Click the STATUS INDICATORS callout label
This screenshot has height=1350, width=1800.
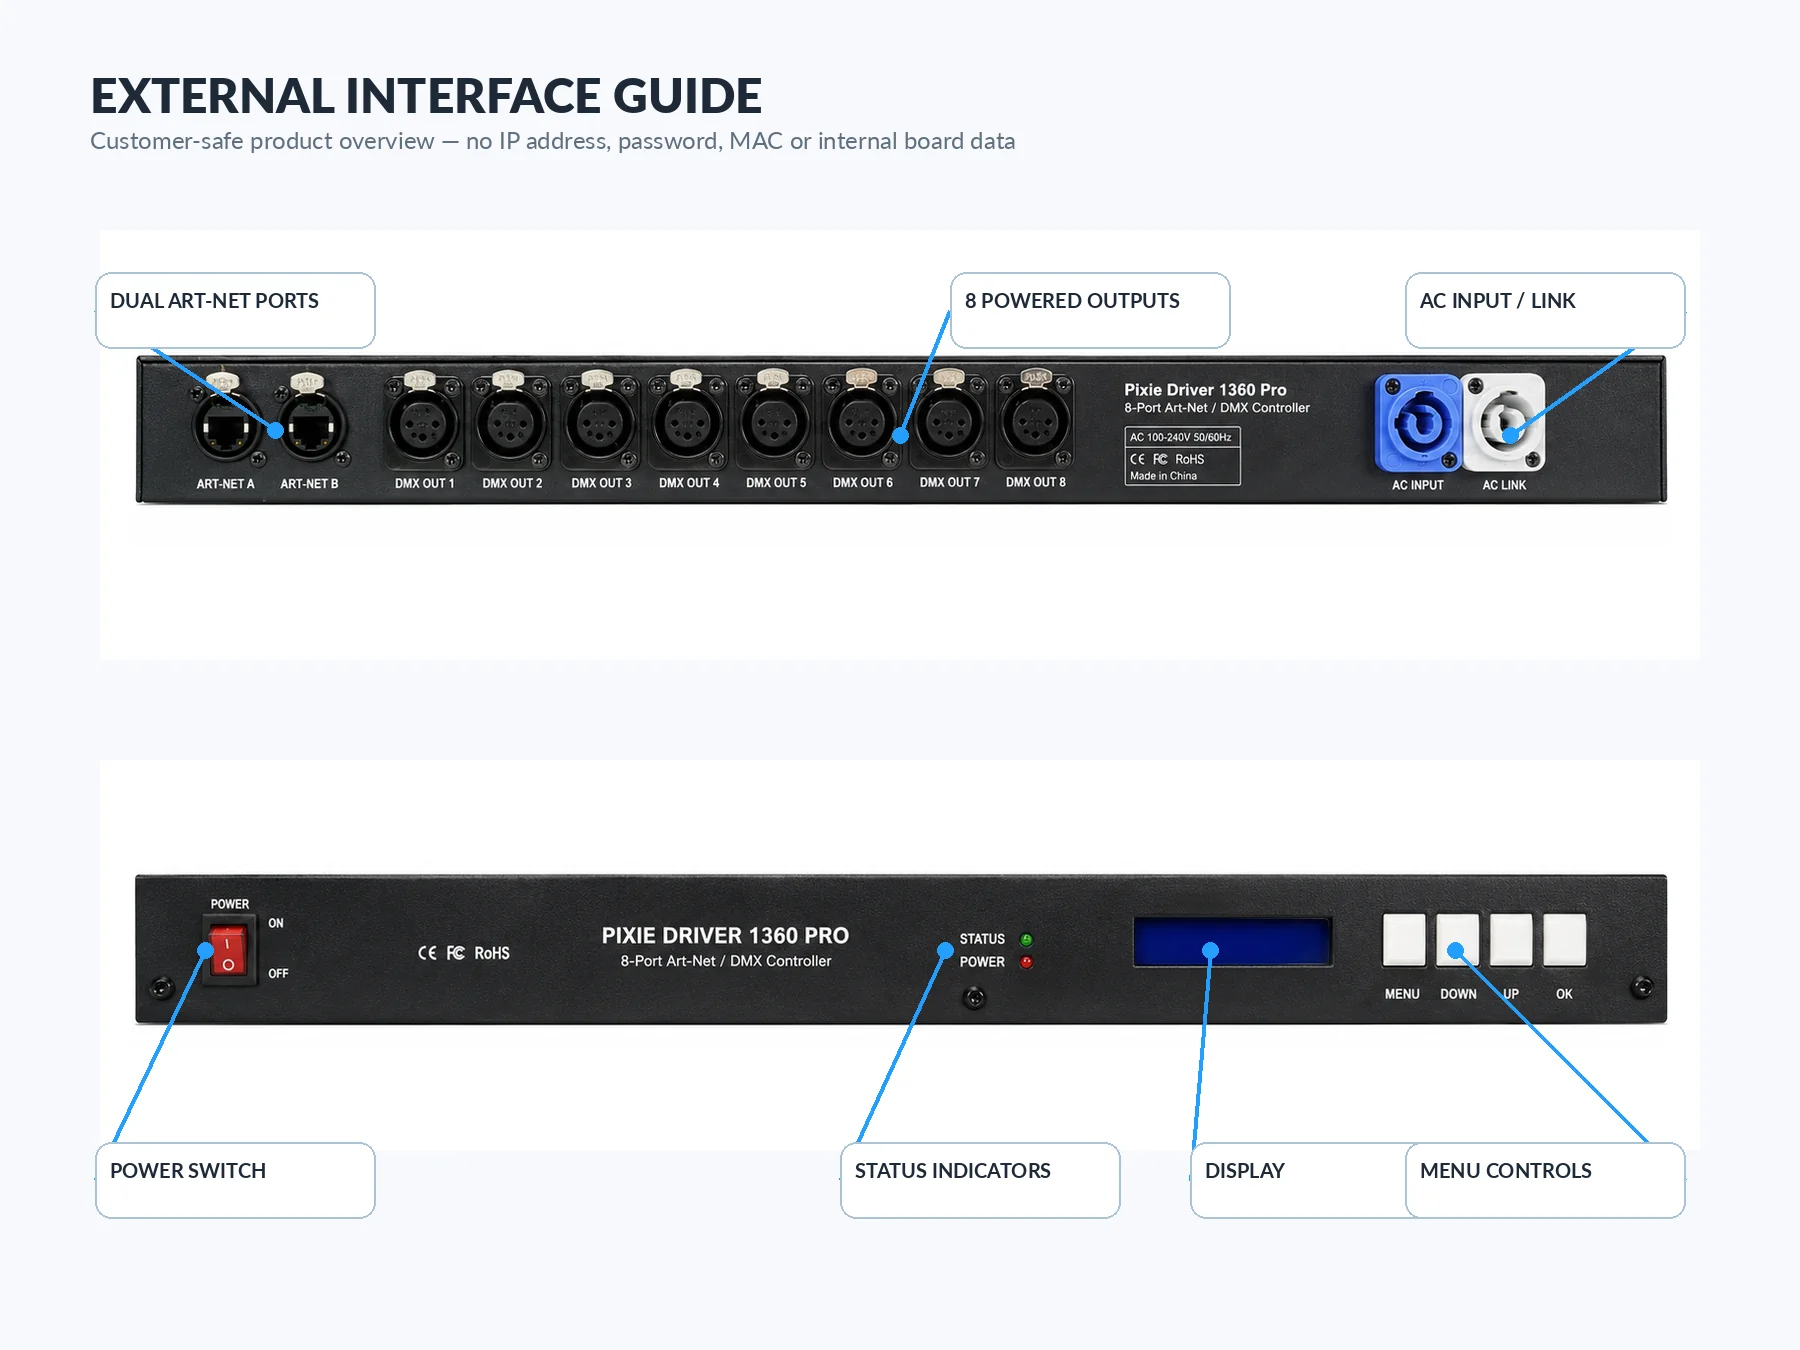click(980, 1180)
